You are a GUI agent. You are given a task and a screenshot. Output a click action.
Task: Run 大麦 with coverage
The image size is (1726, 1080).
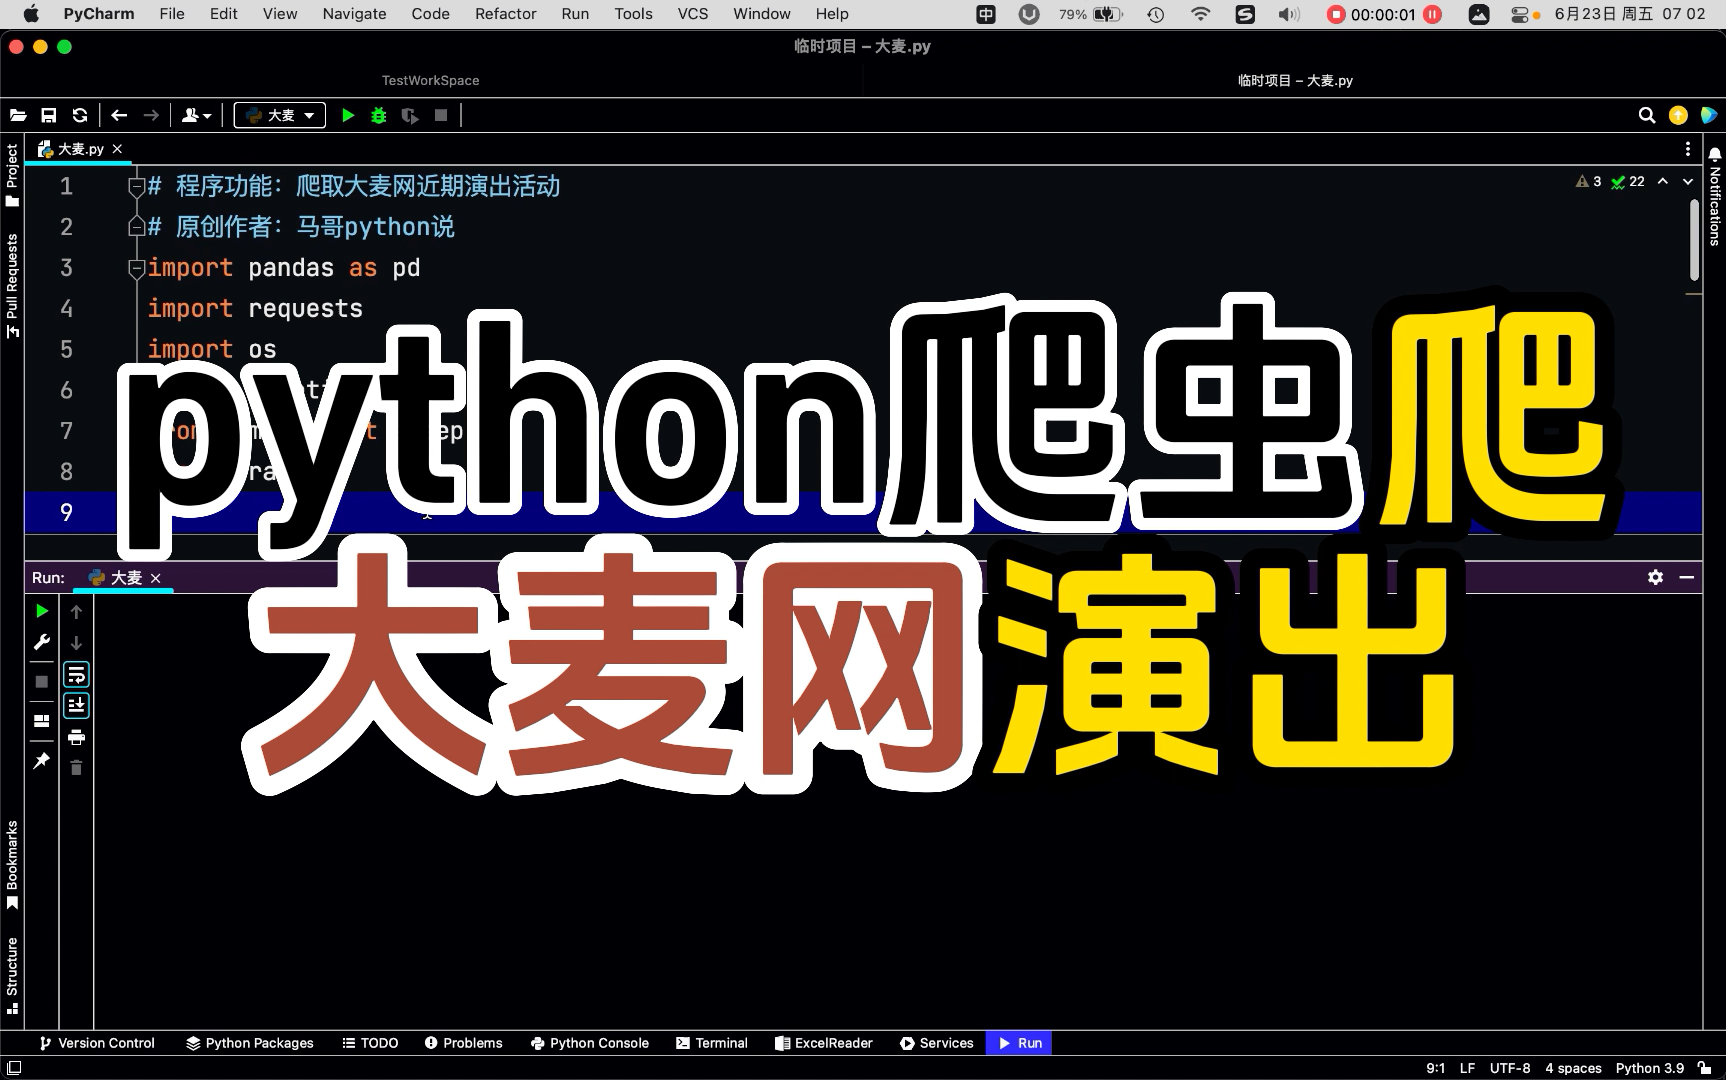[410, 115]
